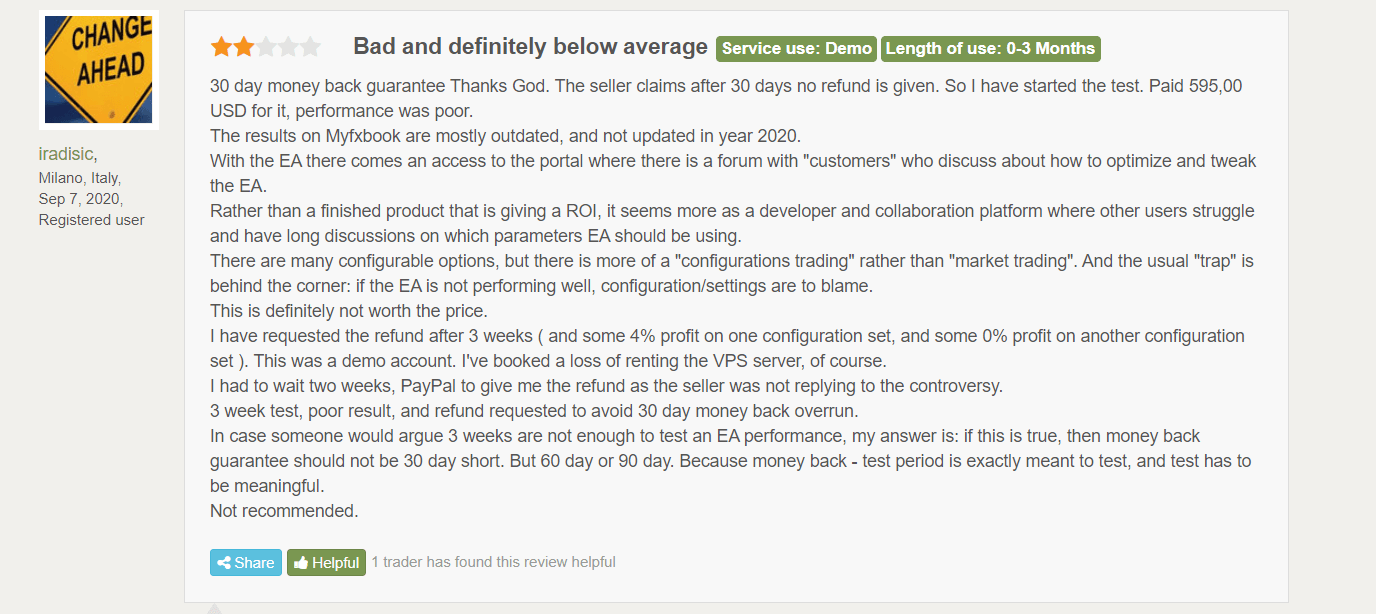The height and width of the screenshot is (614, 1376).
Task: Click the review title 'Bad and definitely below average'
Action: coord(530,46)
